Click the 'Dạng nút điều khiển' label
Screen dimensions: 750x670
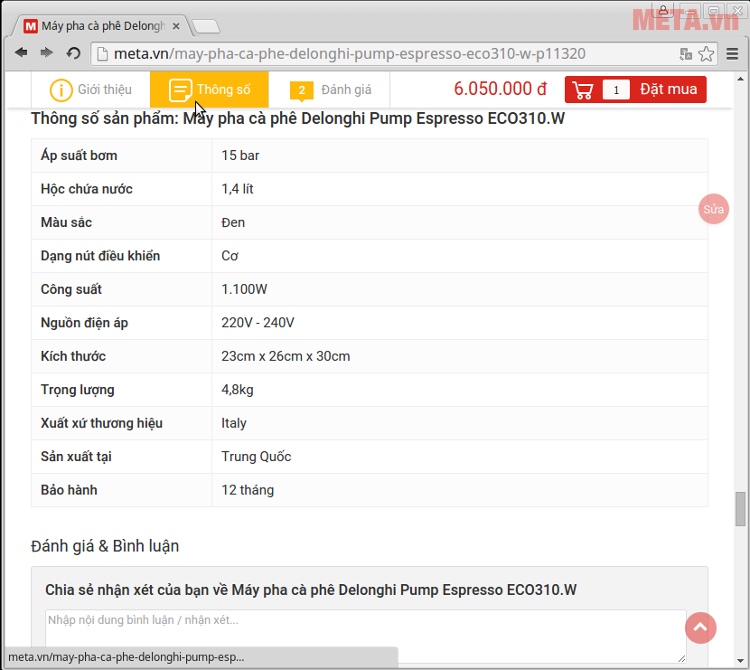tap(100, 256)
